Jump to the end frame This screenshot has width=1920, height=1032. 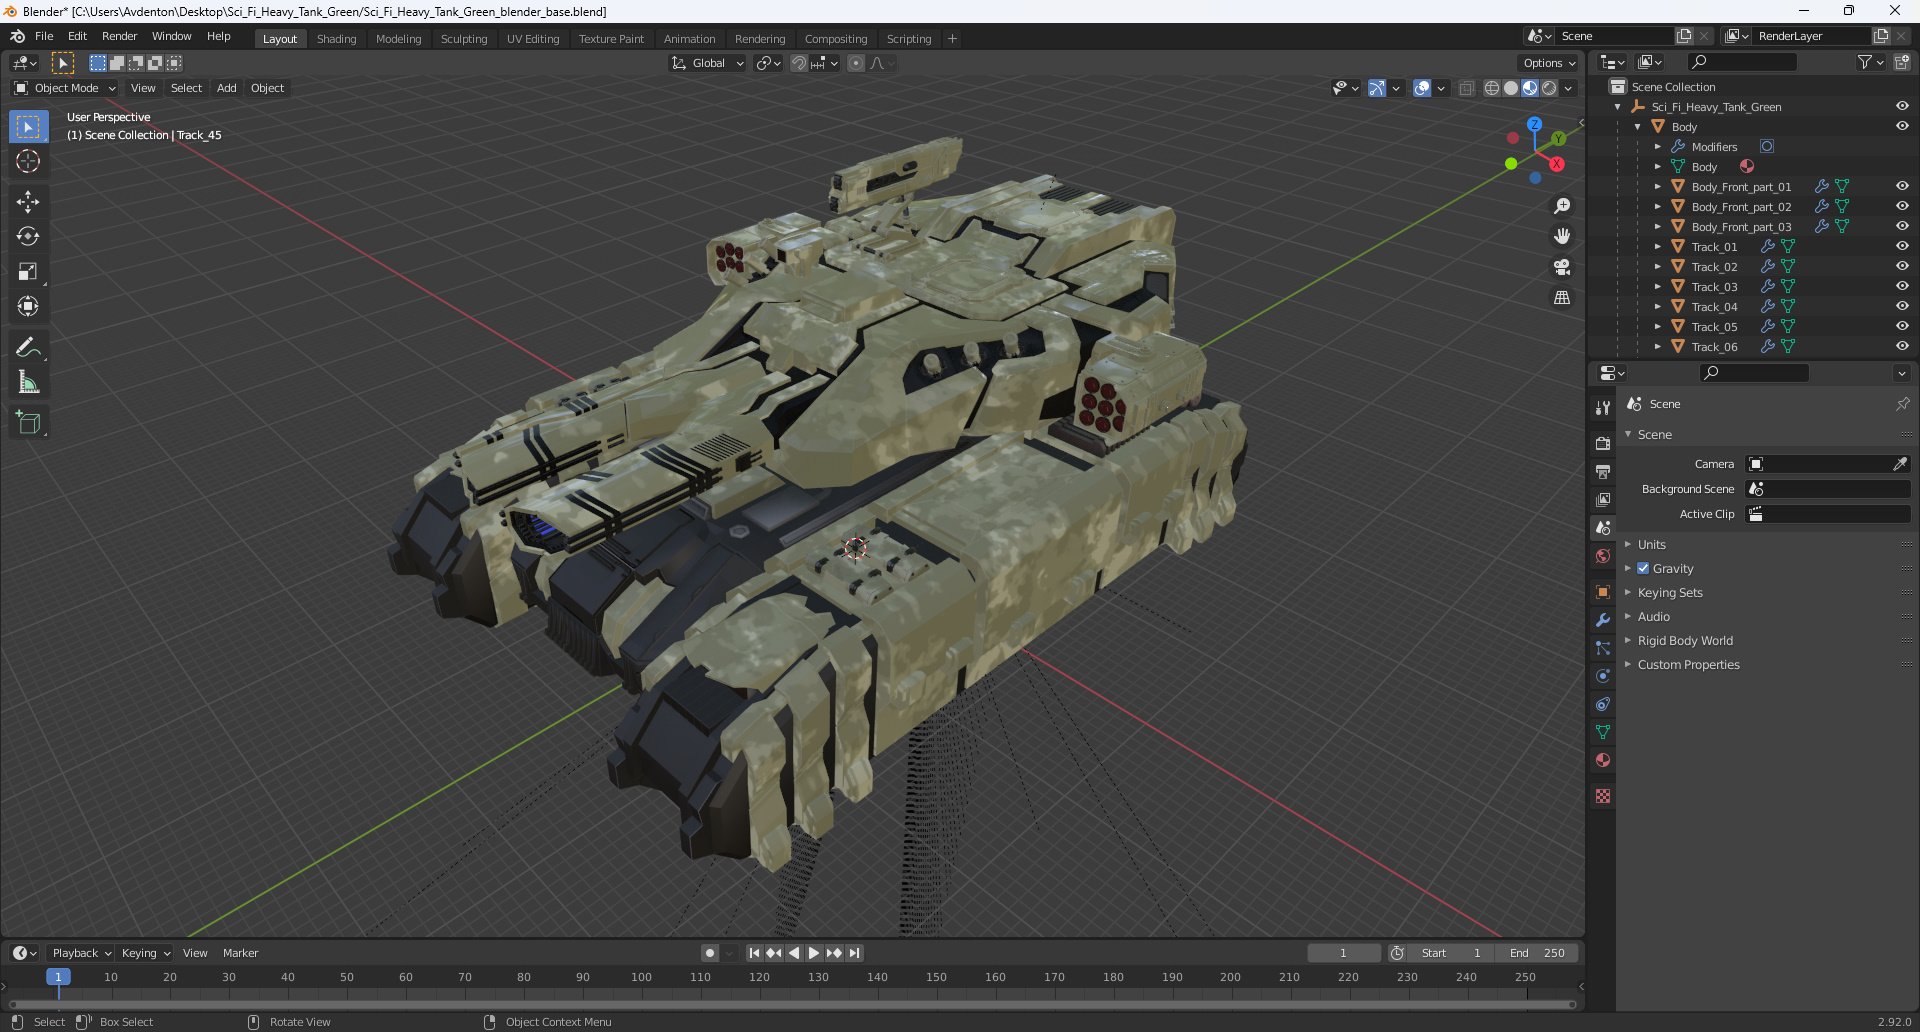coord(854,953)
